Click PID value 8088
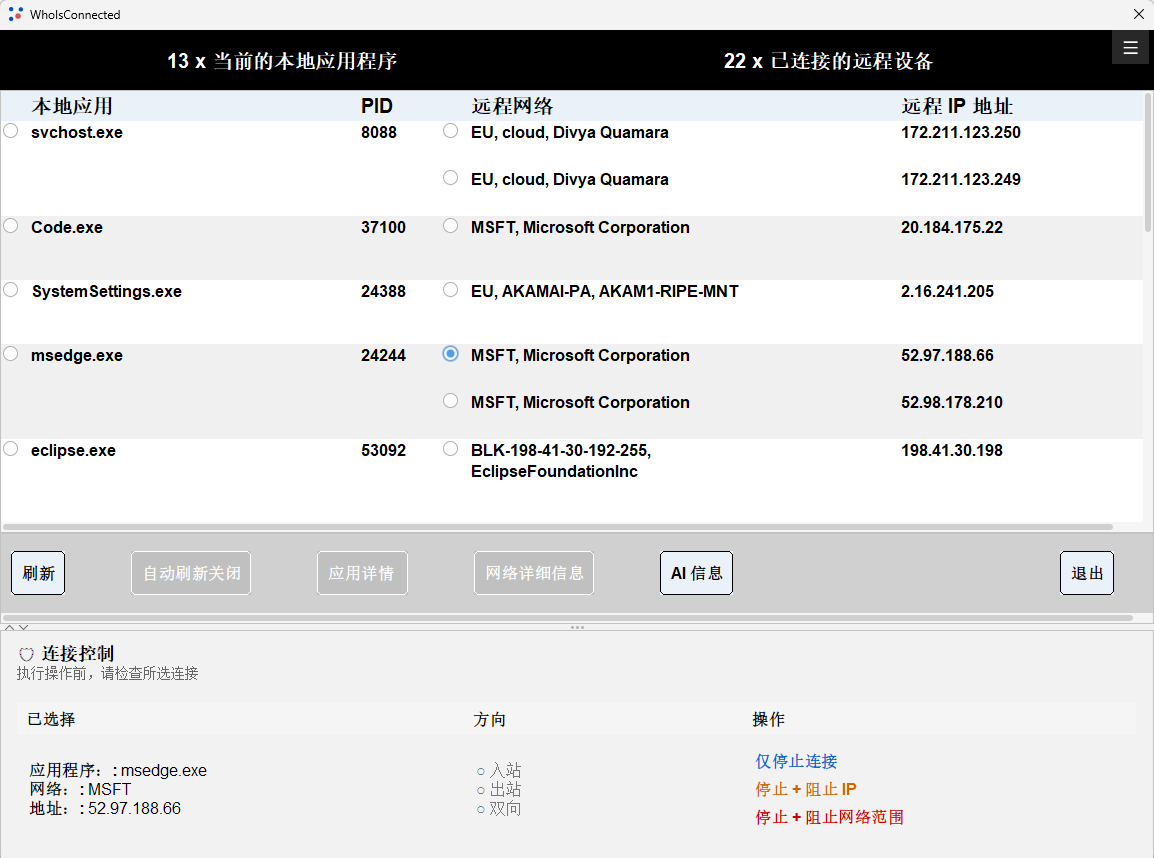This screenshot has height=858, width=1154. click(x=378, y=132)
